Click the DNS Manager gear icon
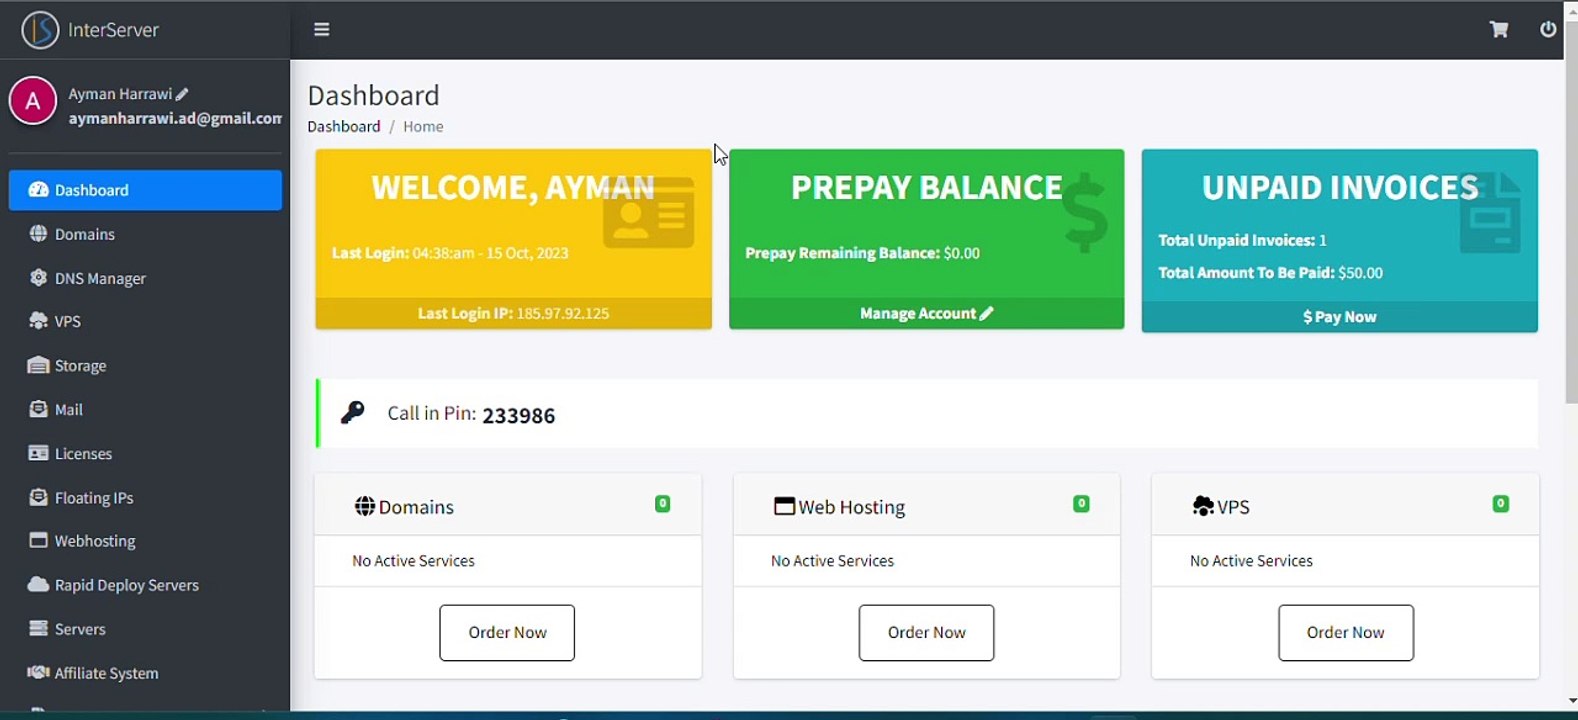This screenshot has height=720, width=1578. [x=39, y=278]
